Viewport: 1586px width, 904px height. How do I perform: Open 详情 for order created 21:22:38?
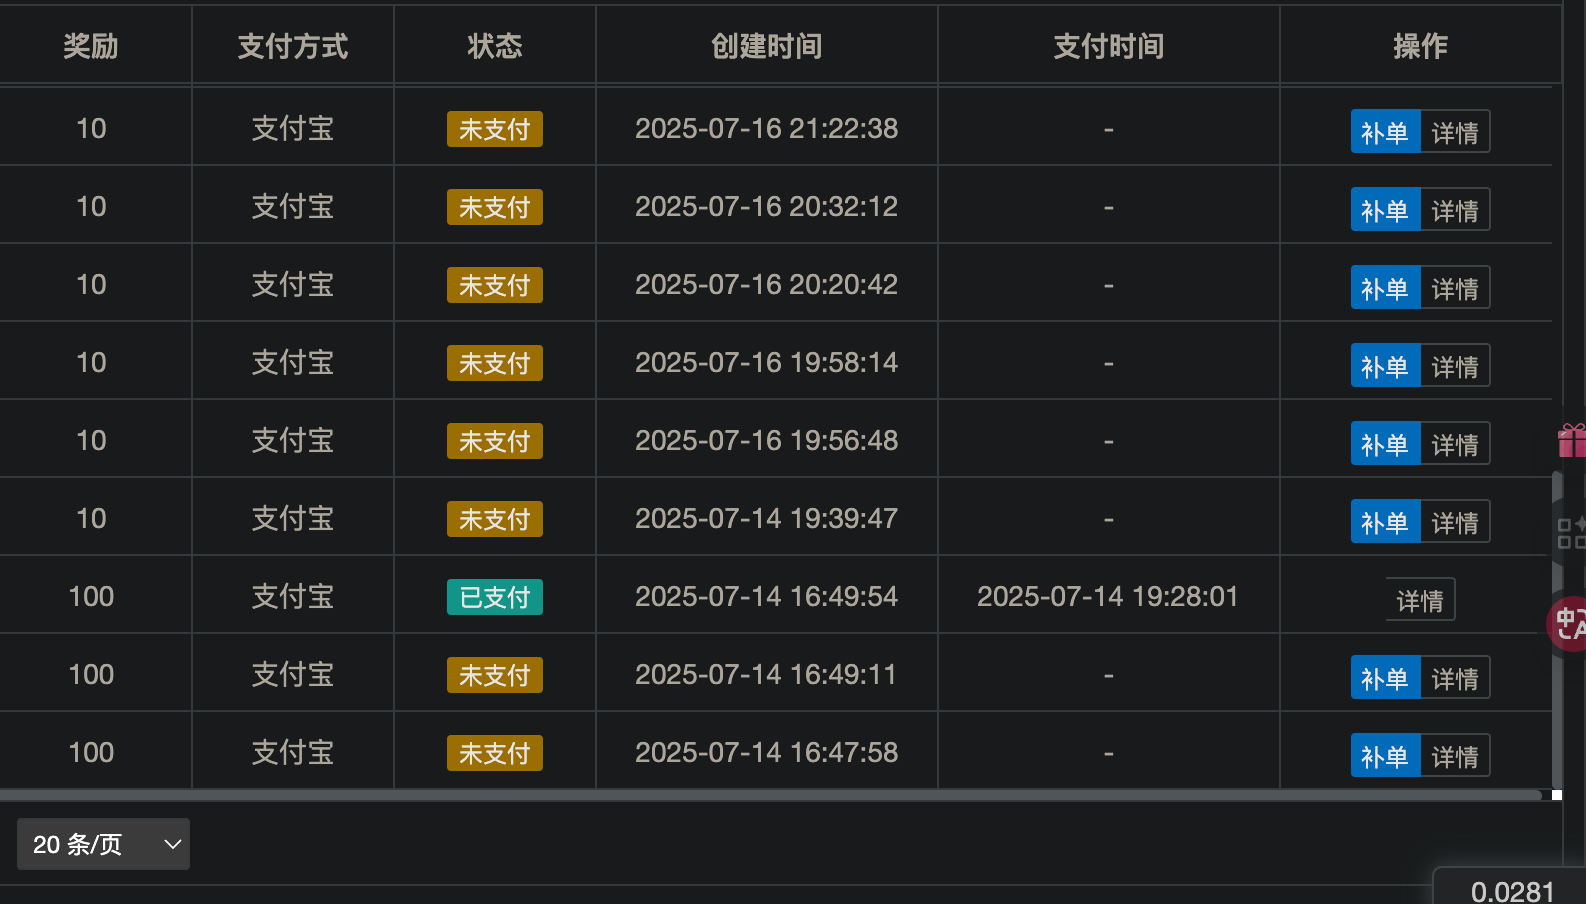point(1455,132)
